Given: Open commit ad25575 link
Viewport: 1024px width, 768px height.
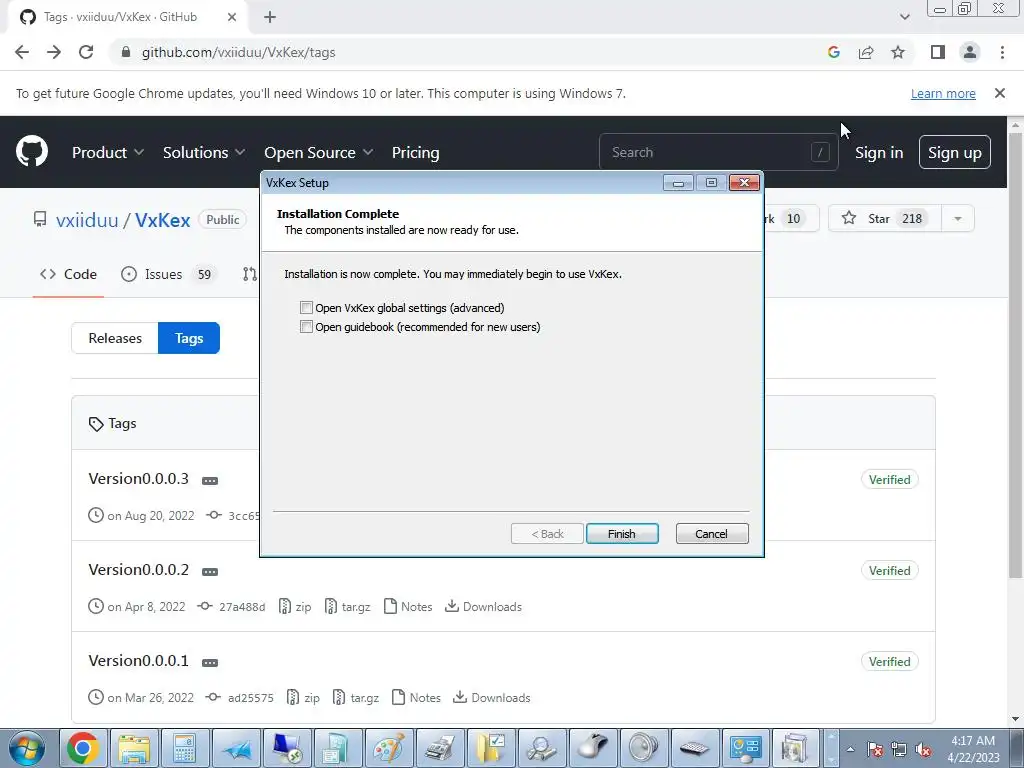Looking at the screenshot, I should (240, 697).
